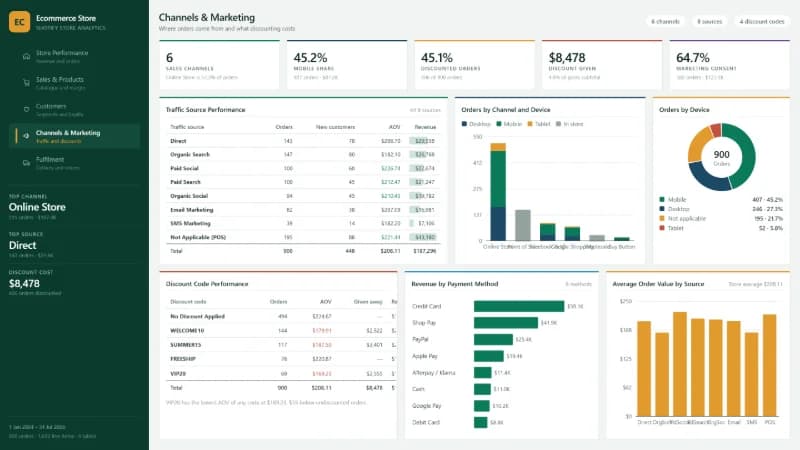Screen dimensions: 800x450
Task: Click the Tablet legend swatch in bar chart
Action: 530,124
